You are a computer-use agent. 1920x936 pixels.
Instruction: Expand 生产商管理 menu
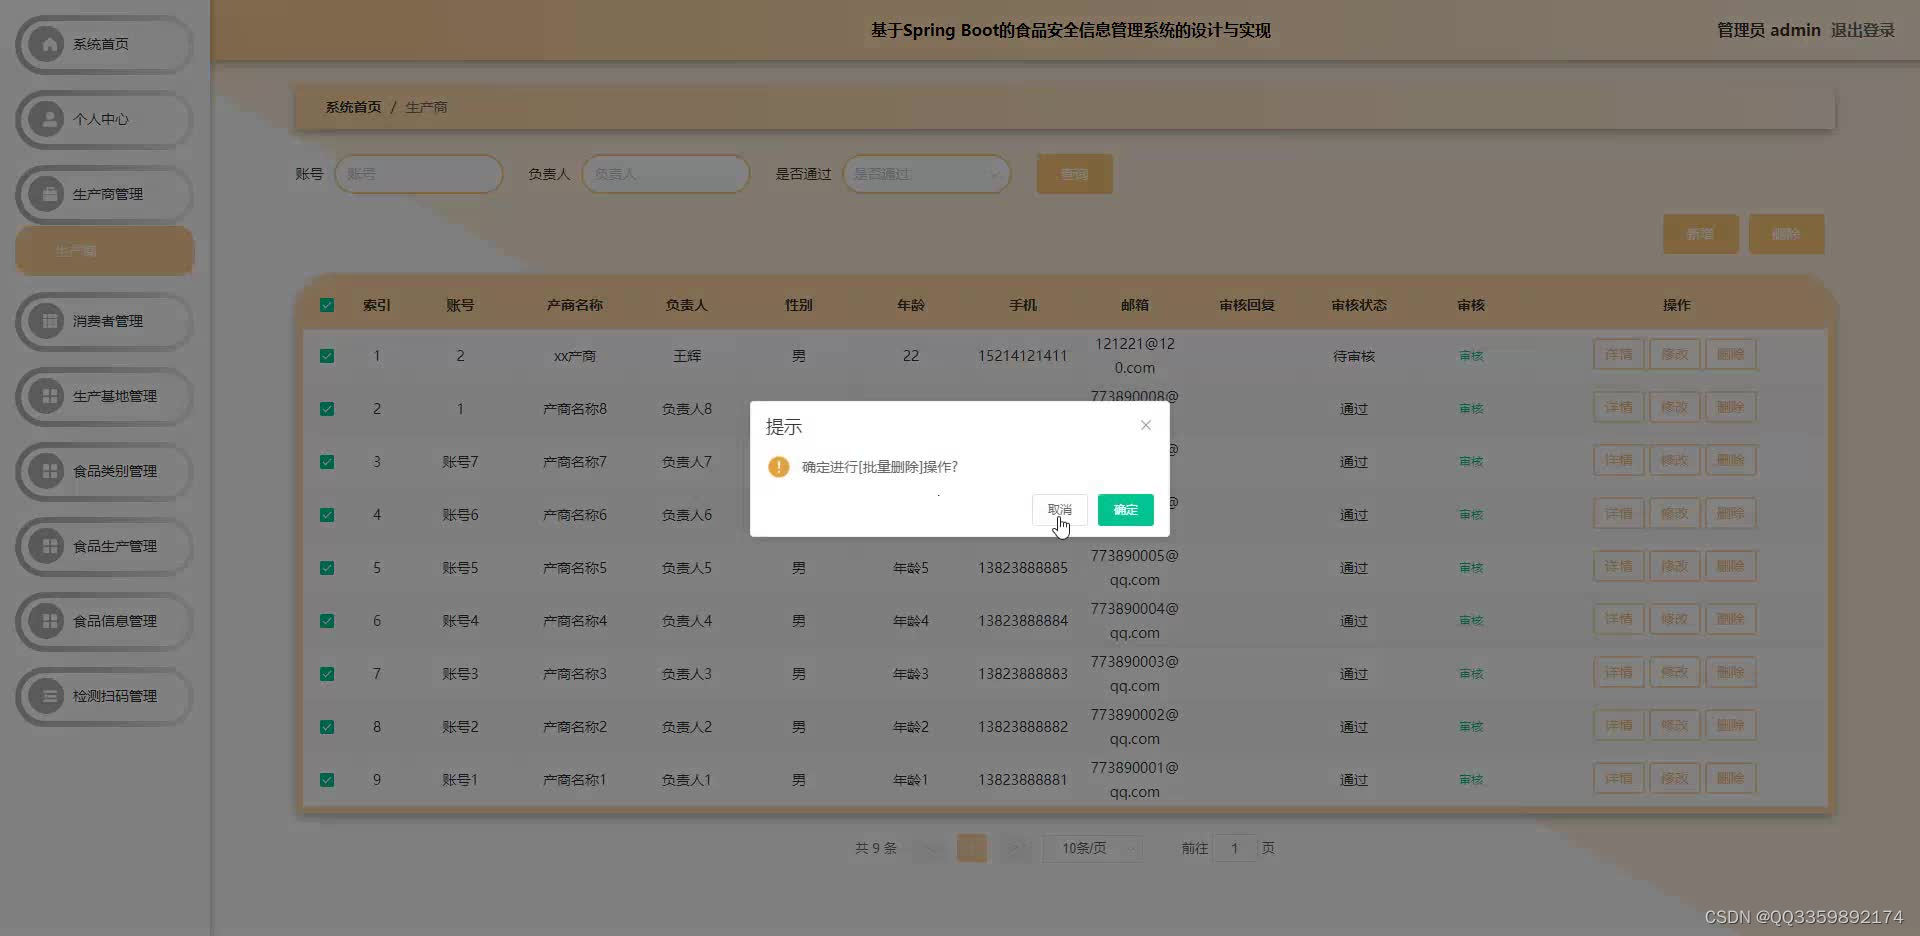click(x=104, y=194)
